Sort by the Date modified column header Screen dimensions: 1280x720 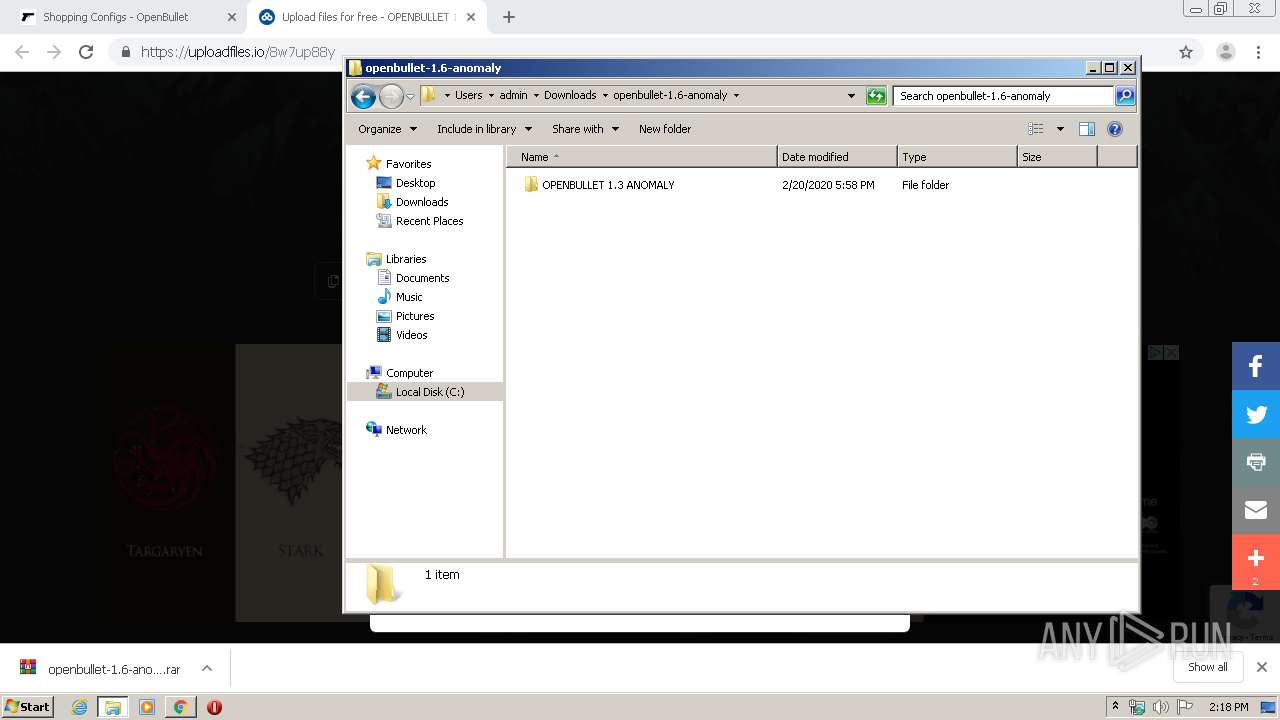coord(837,157)
